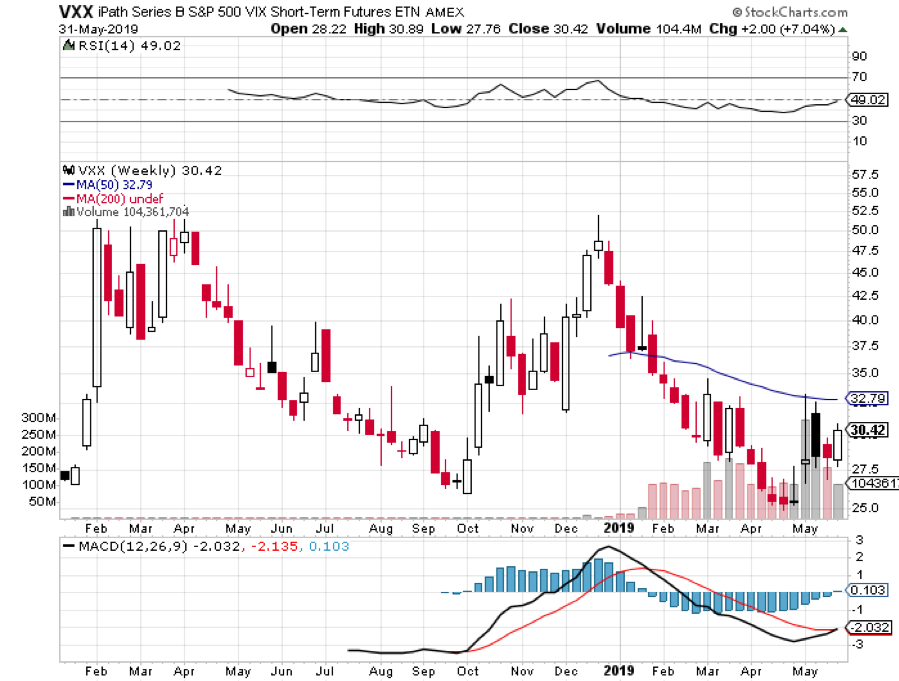The height and width of the screenshot is (681, 899).
Task: Click the VXX (Weekly) 30.42 legend text
Action: pos(150,170)
